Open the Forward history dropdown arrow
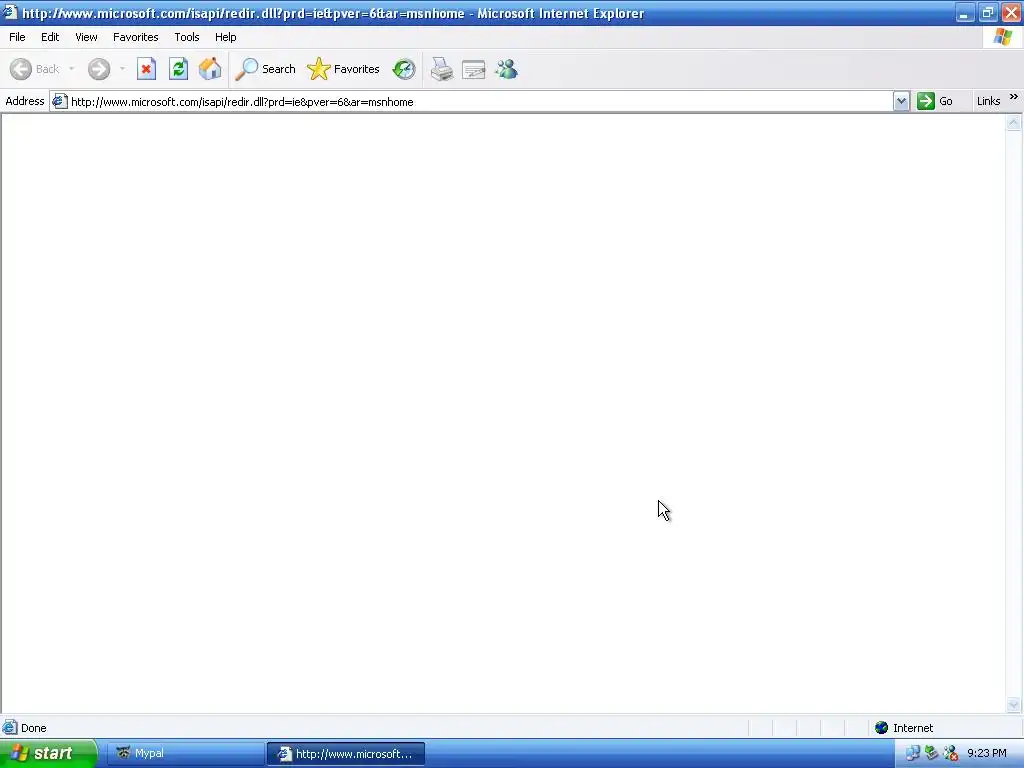The width and height of the screenshot is (1024, 768). click(122, 69)
